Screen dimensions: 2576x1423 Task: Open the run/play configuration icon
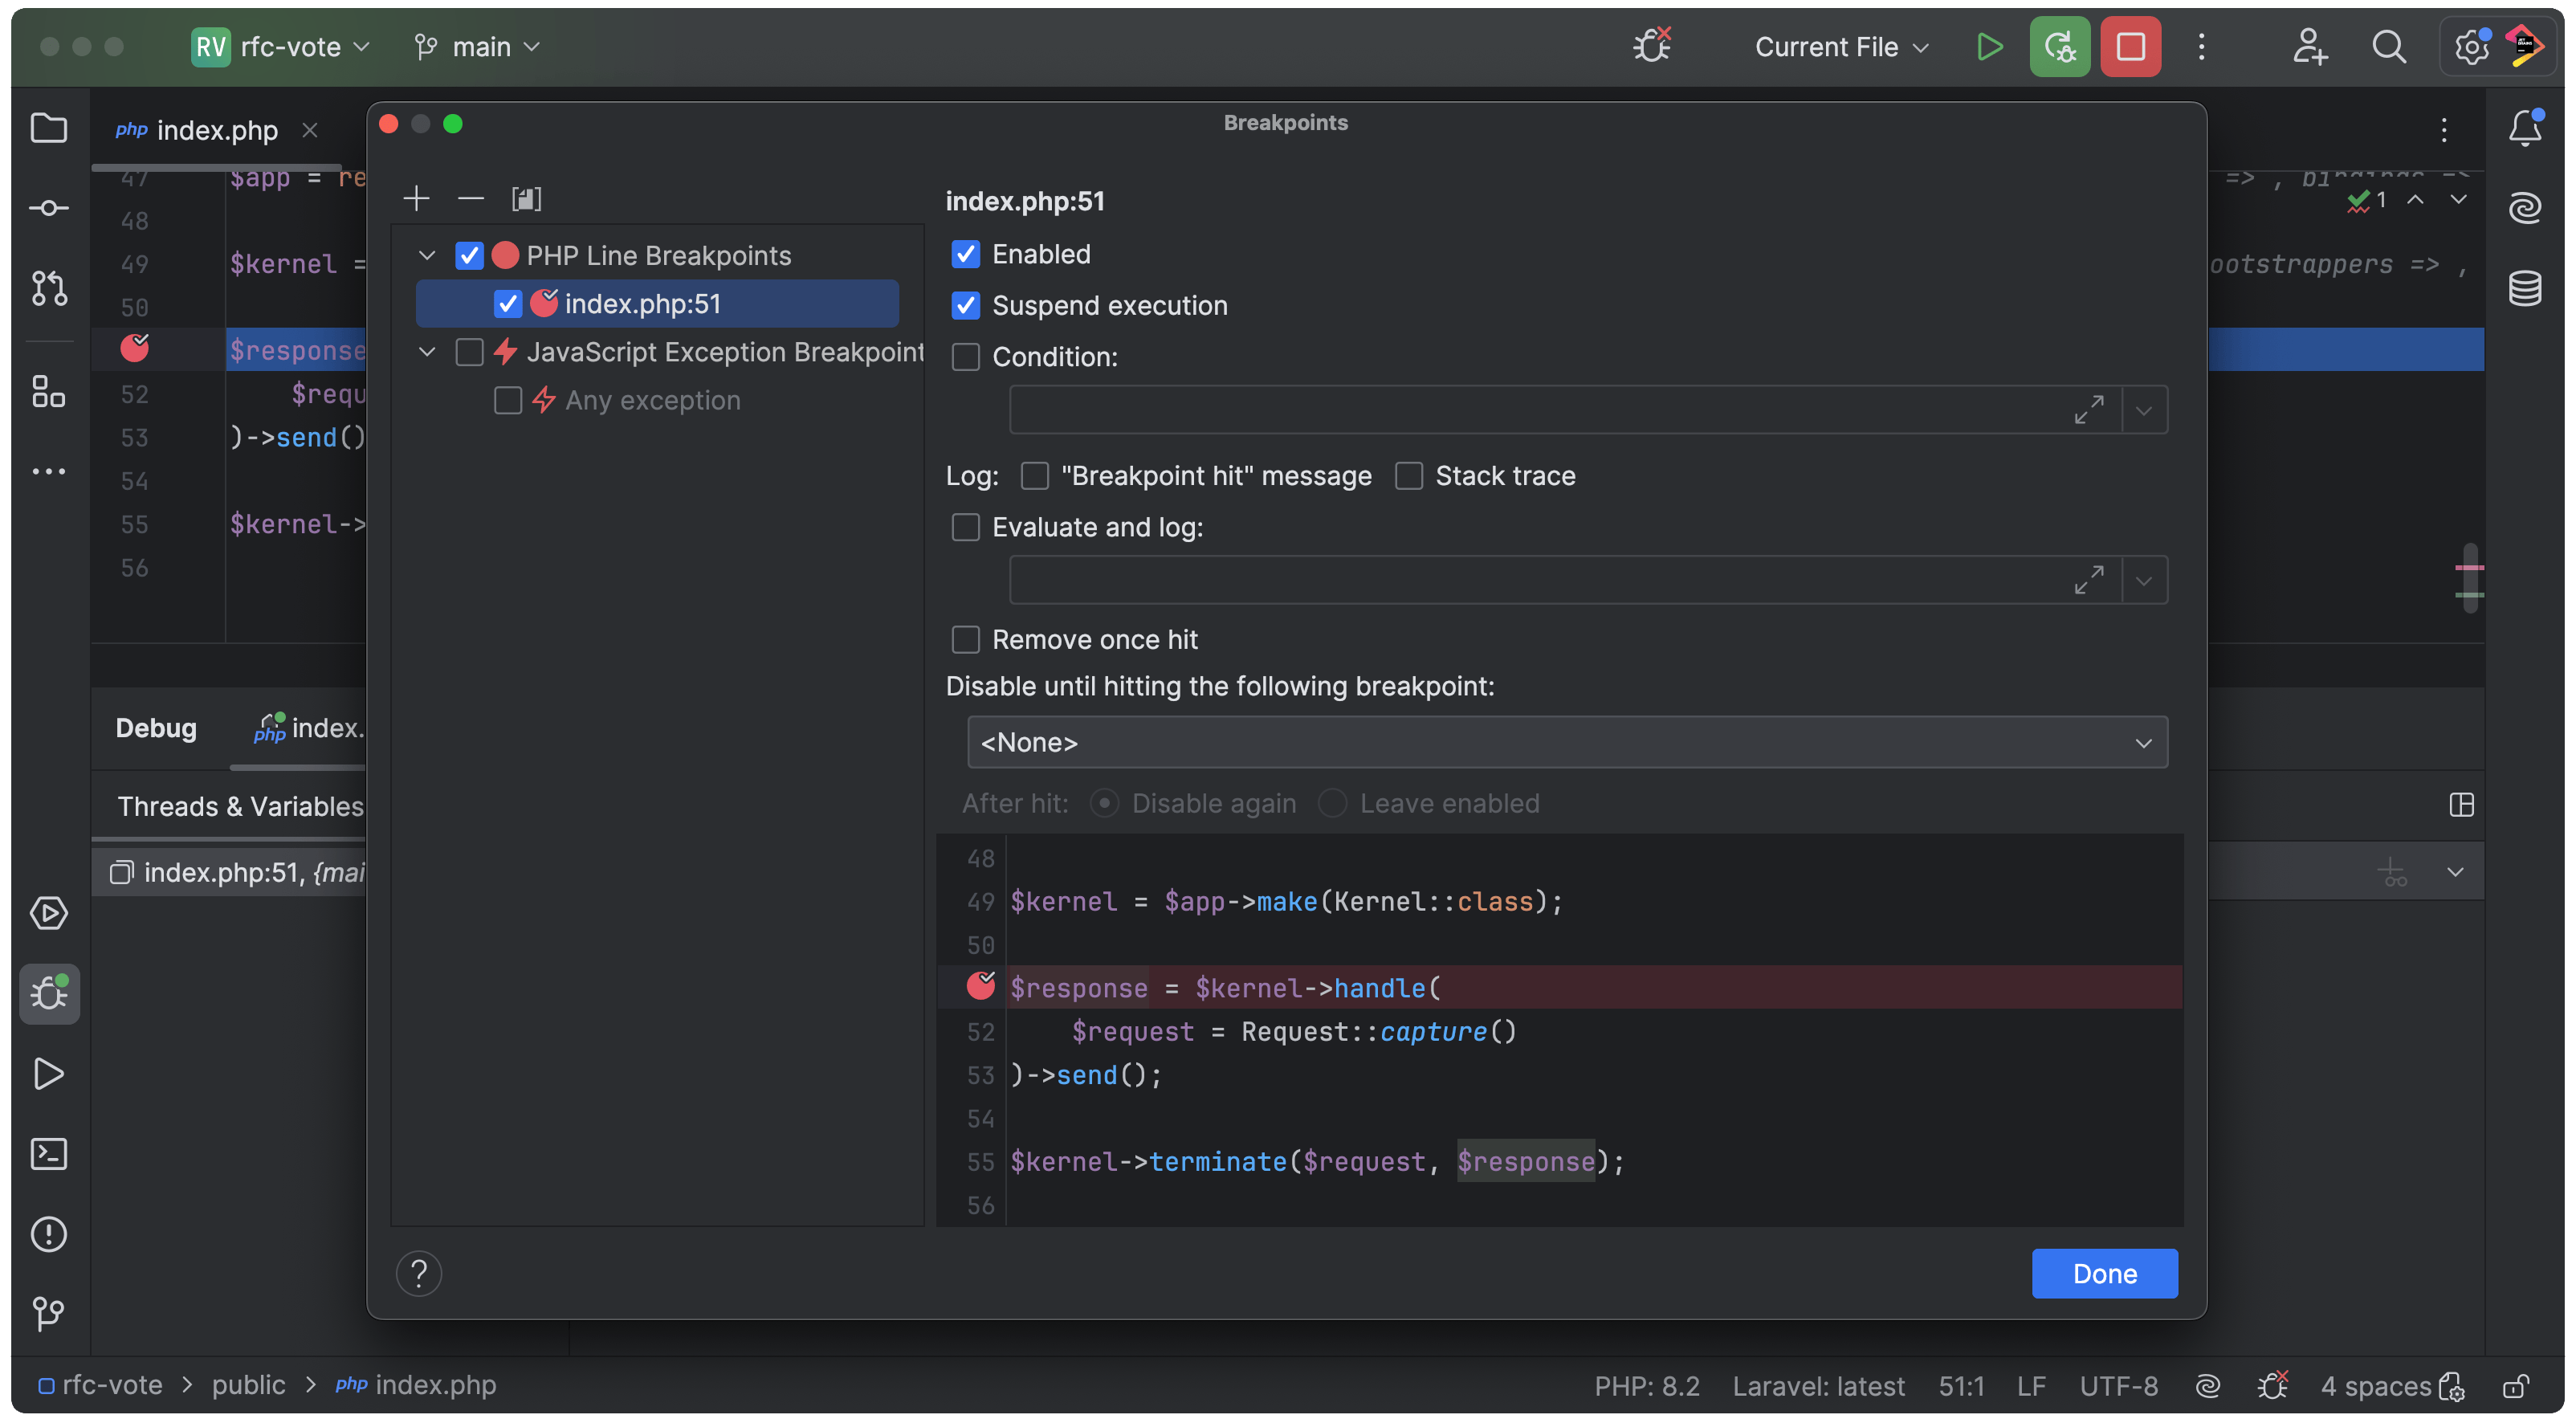pyautogui.click(x=1989, y=47)
